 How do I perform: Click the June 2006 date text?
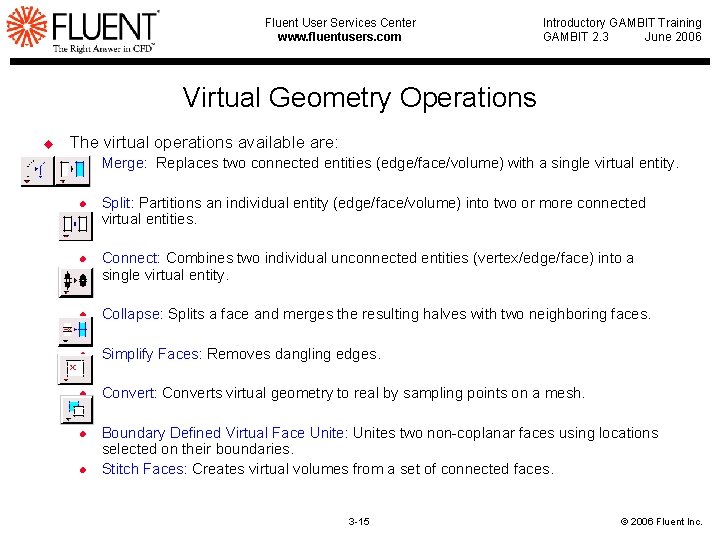click(673, 37)
